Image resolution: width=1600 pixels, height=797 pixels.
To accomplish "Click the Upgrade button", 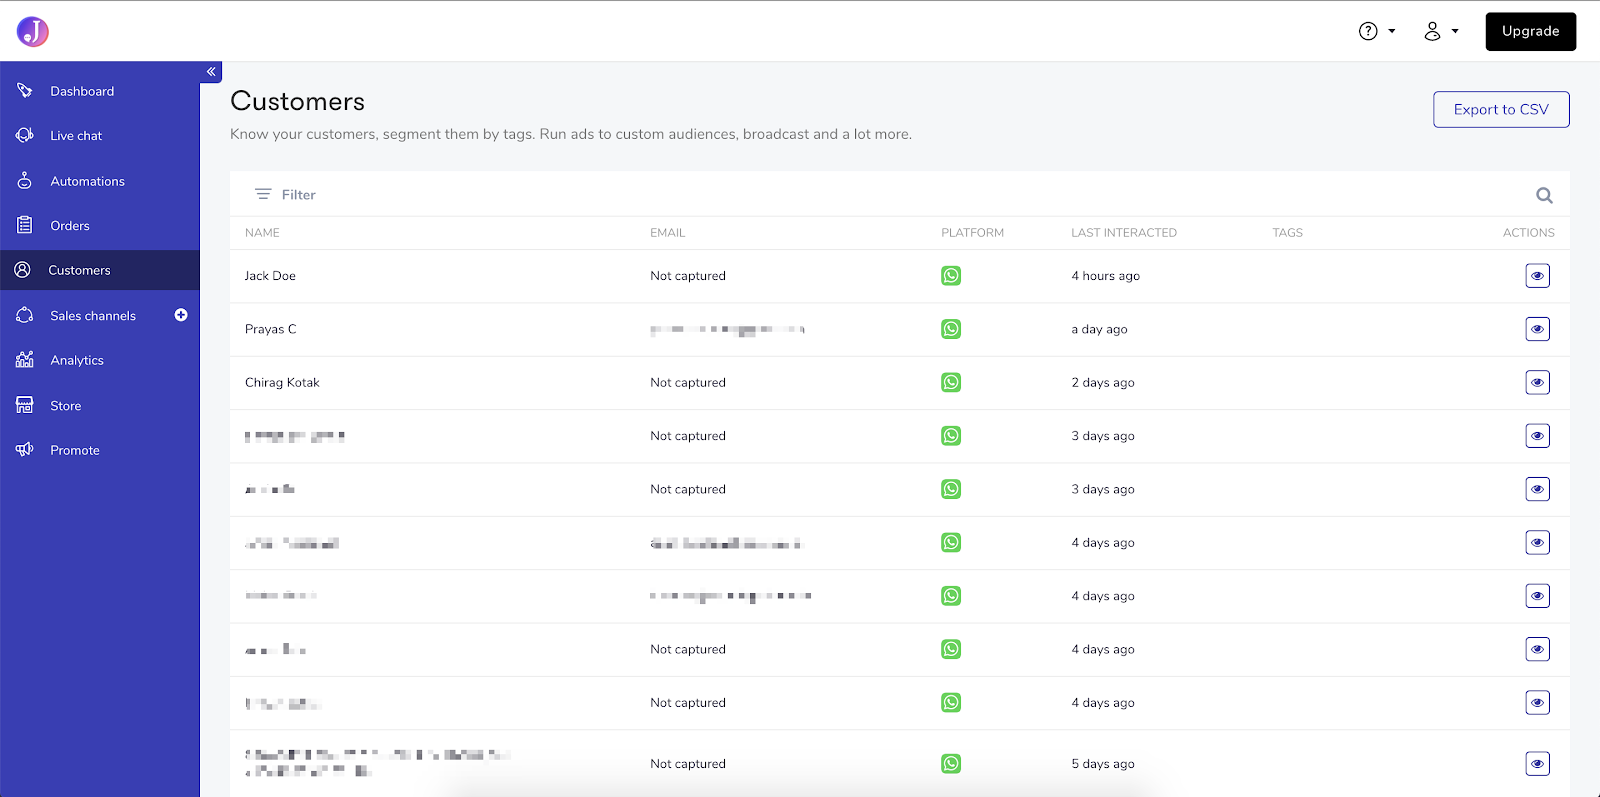I will point(1530,31).
